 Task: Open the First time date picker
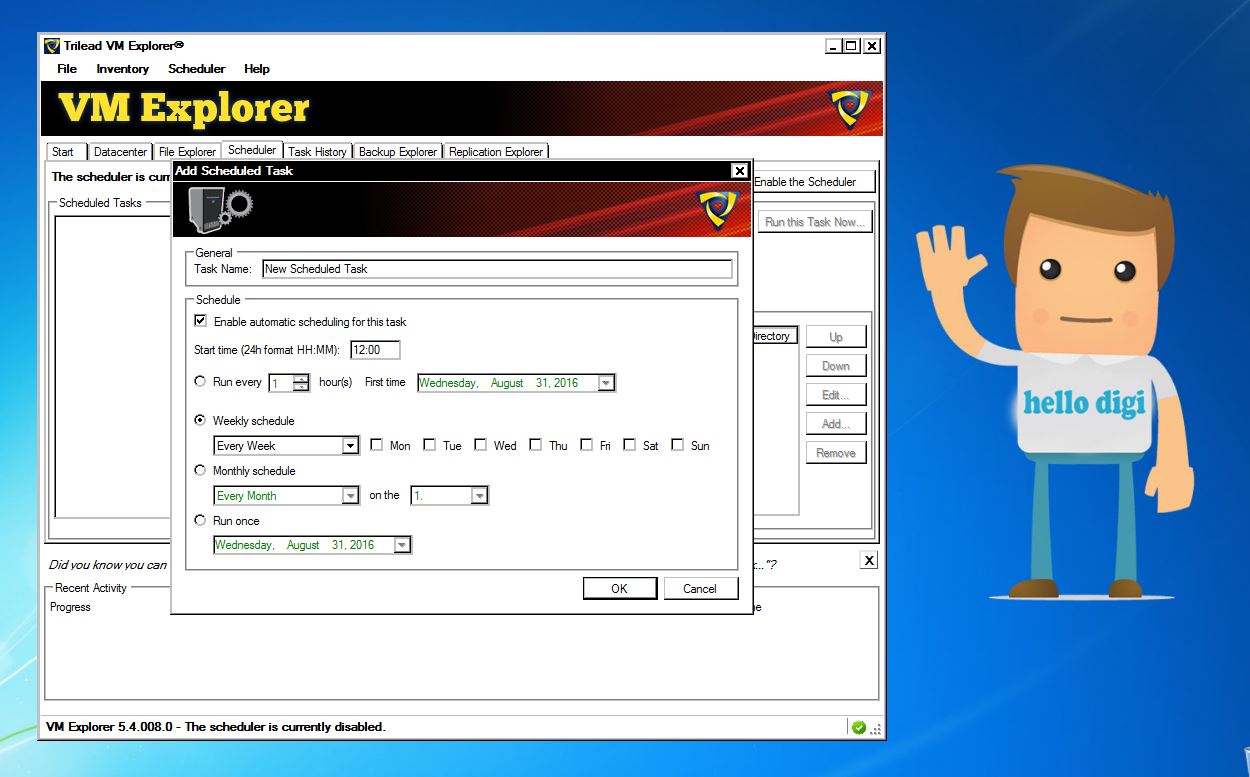pos(606,383)
